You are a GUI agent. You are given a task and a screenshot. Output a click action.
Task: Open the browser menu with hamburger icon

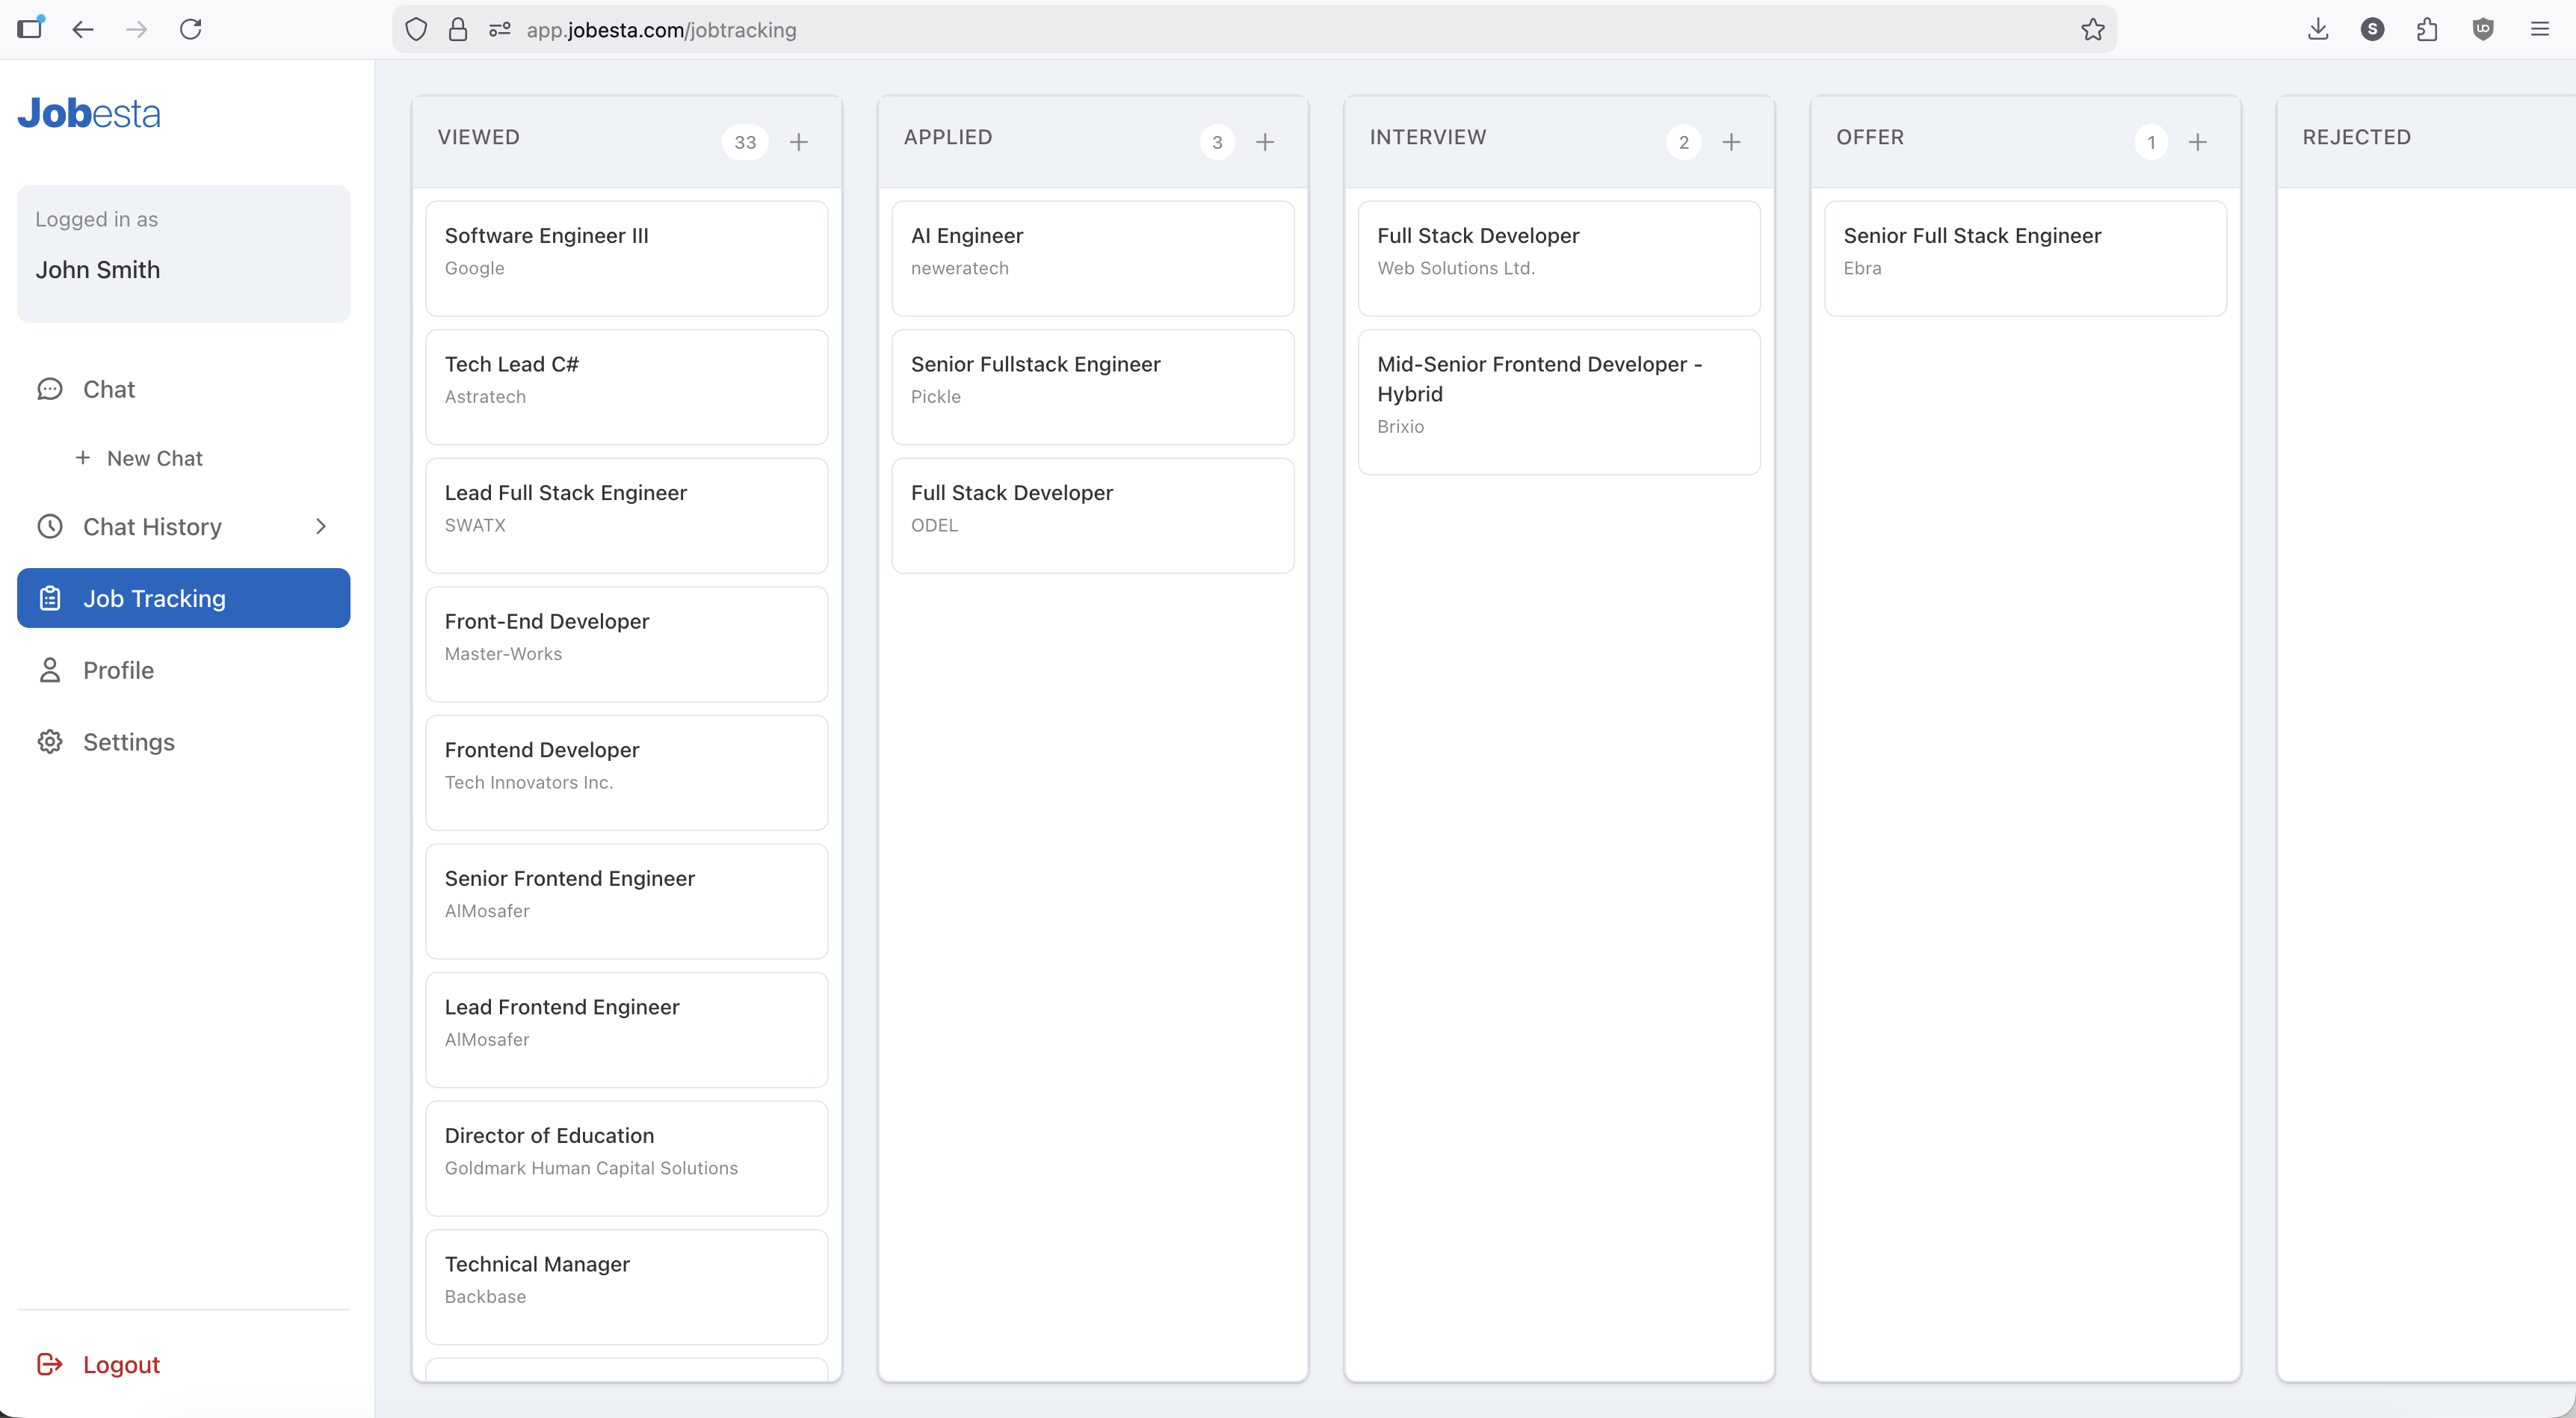click(2540, 29)
